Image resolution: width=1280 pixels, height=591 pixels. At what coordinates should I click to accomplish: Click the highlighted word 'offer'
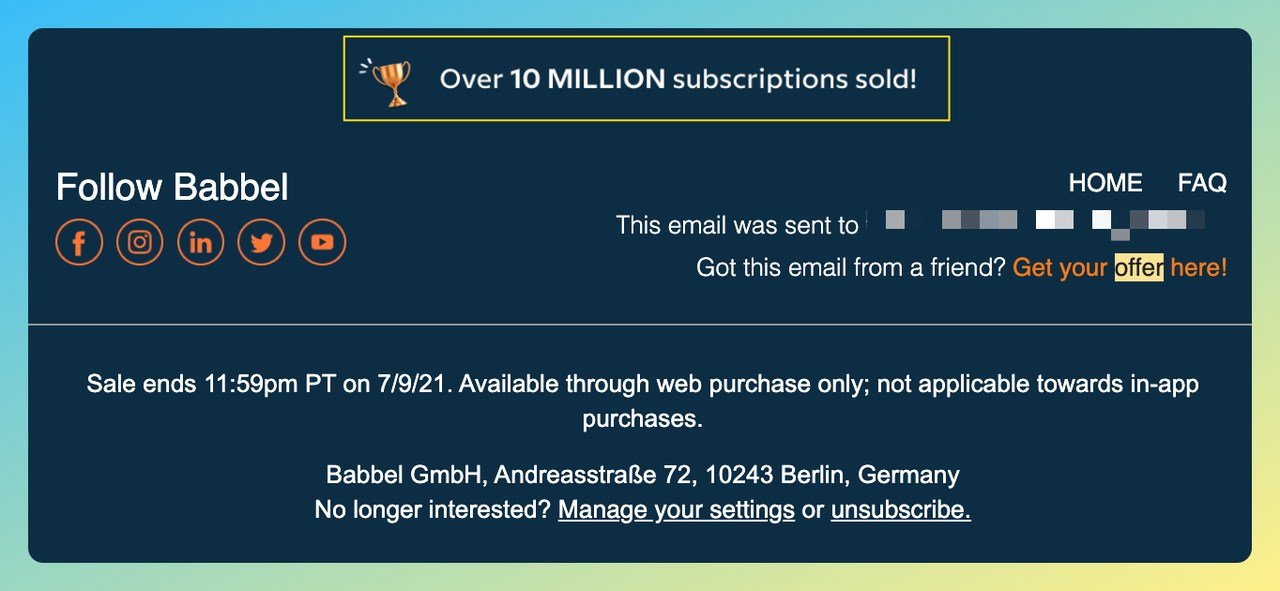point(1139,268)
